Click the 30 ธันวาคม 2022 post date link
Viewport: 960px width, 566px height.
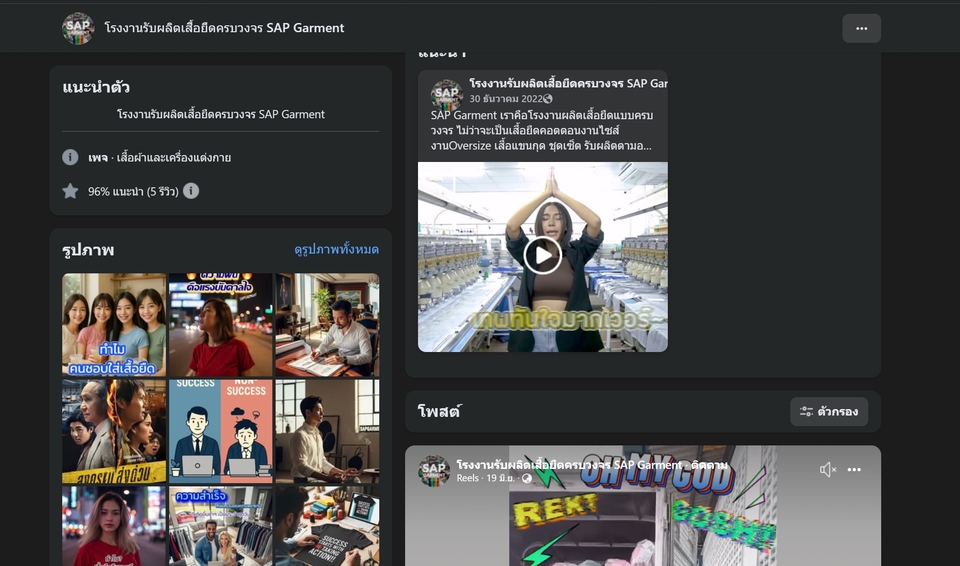pos(505,99)
